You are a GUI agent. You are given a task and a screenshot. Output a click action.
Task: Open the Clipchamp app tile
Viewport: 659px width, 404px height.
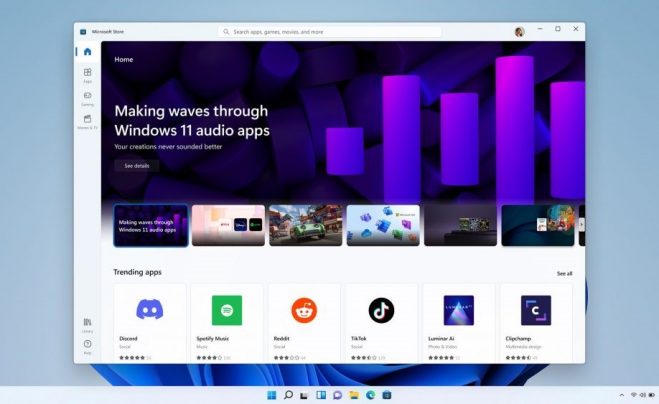(535, 322)
